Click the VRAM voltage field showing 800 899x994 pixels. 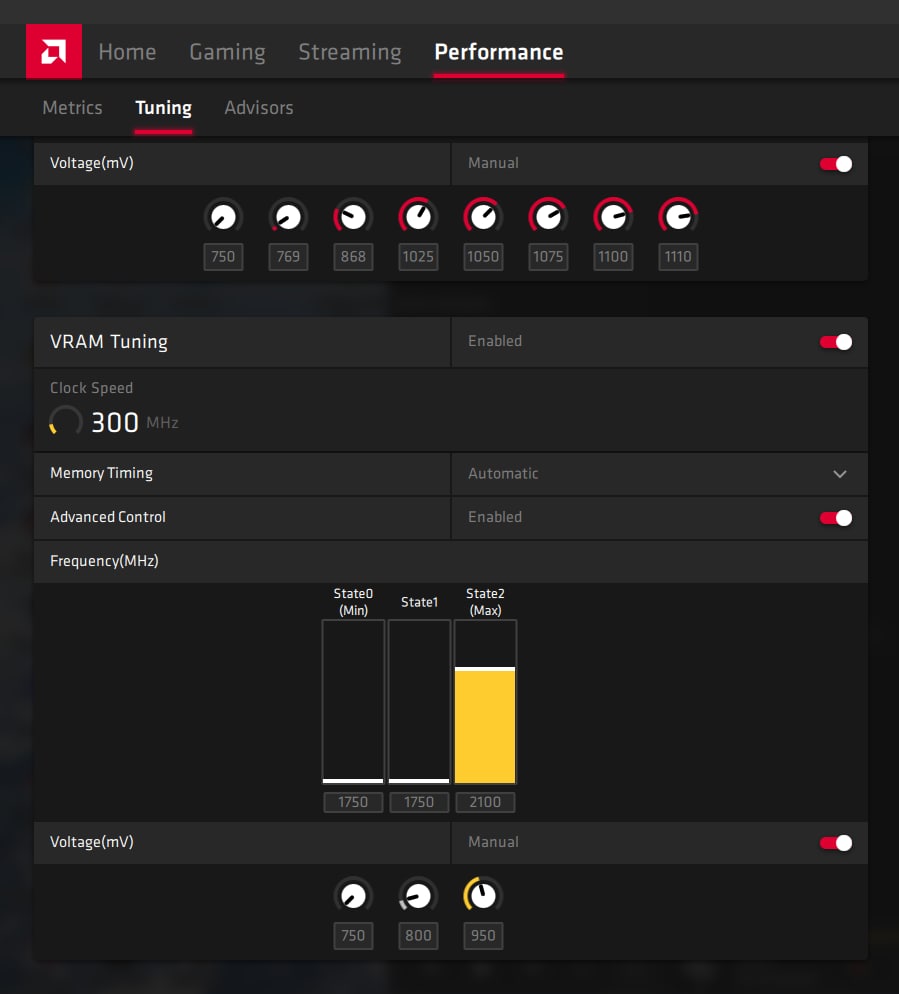(x=418, y=936)
